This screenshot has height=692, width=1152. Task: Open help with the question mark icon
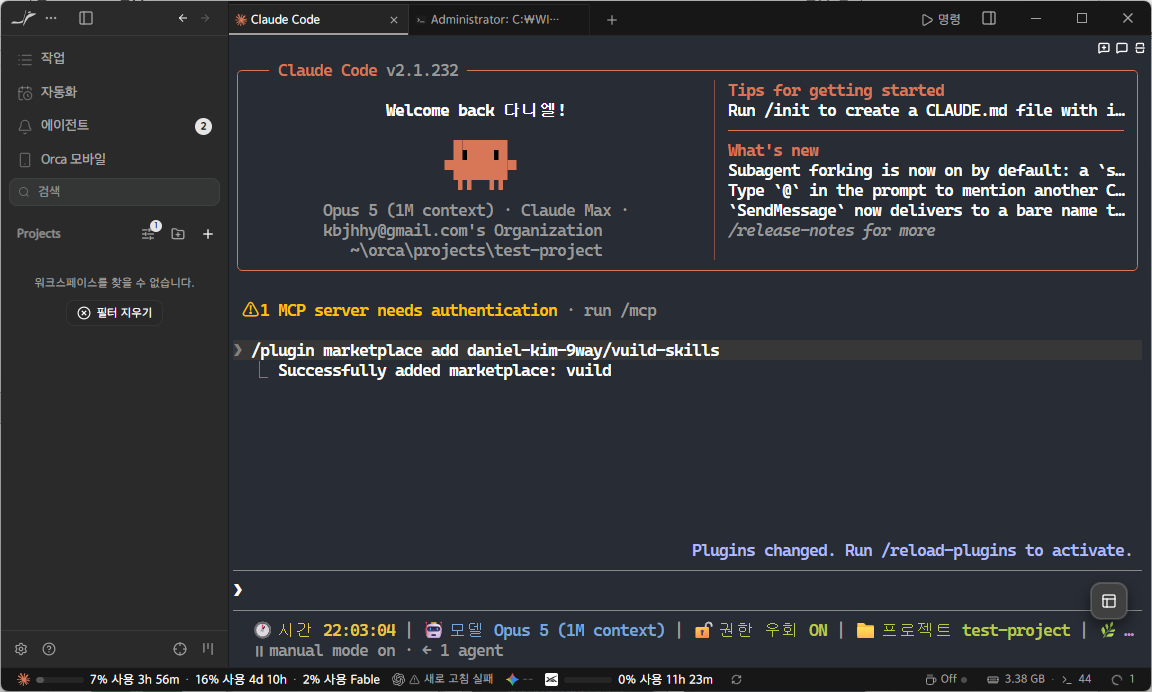[x=49, y=649]
